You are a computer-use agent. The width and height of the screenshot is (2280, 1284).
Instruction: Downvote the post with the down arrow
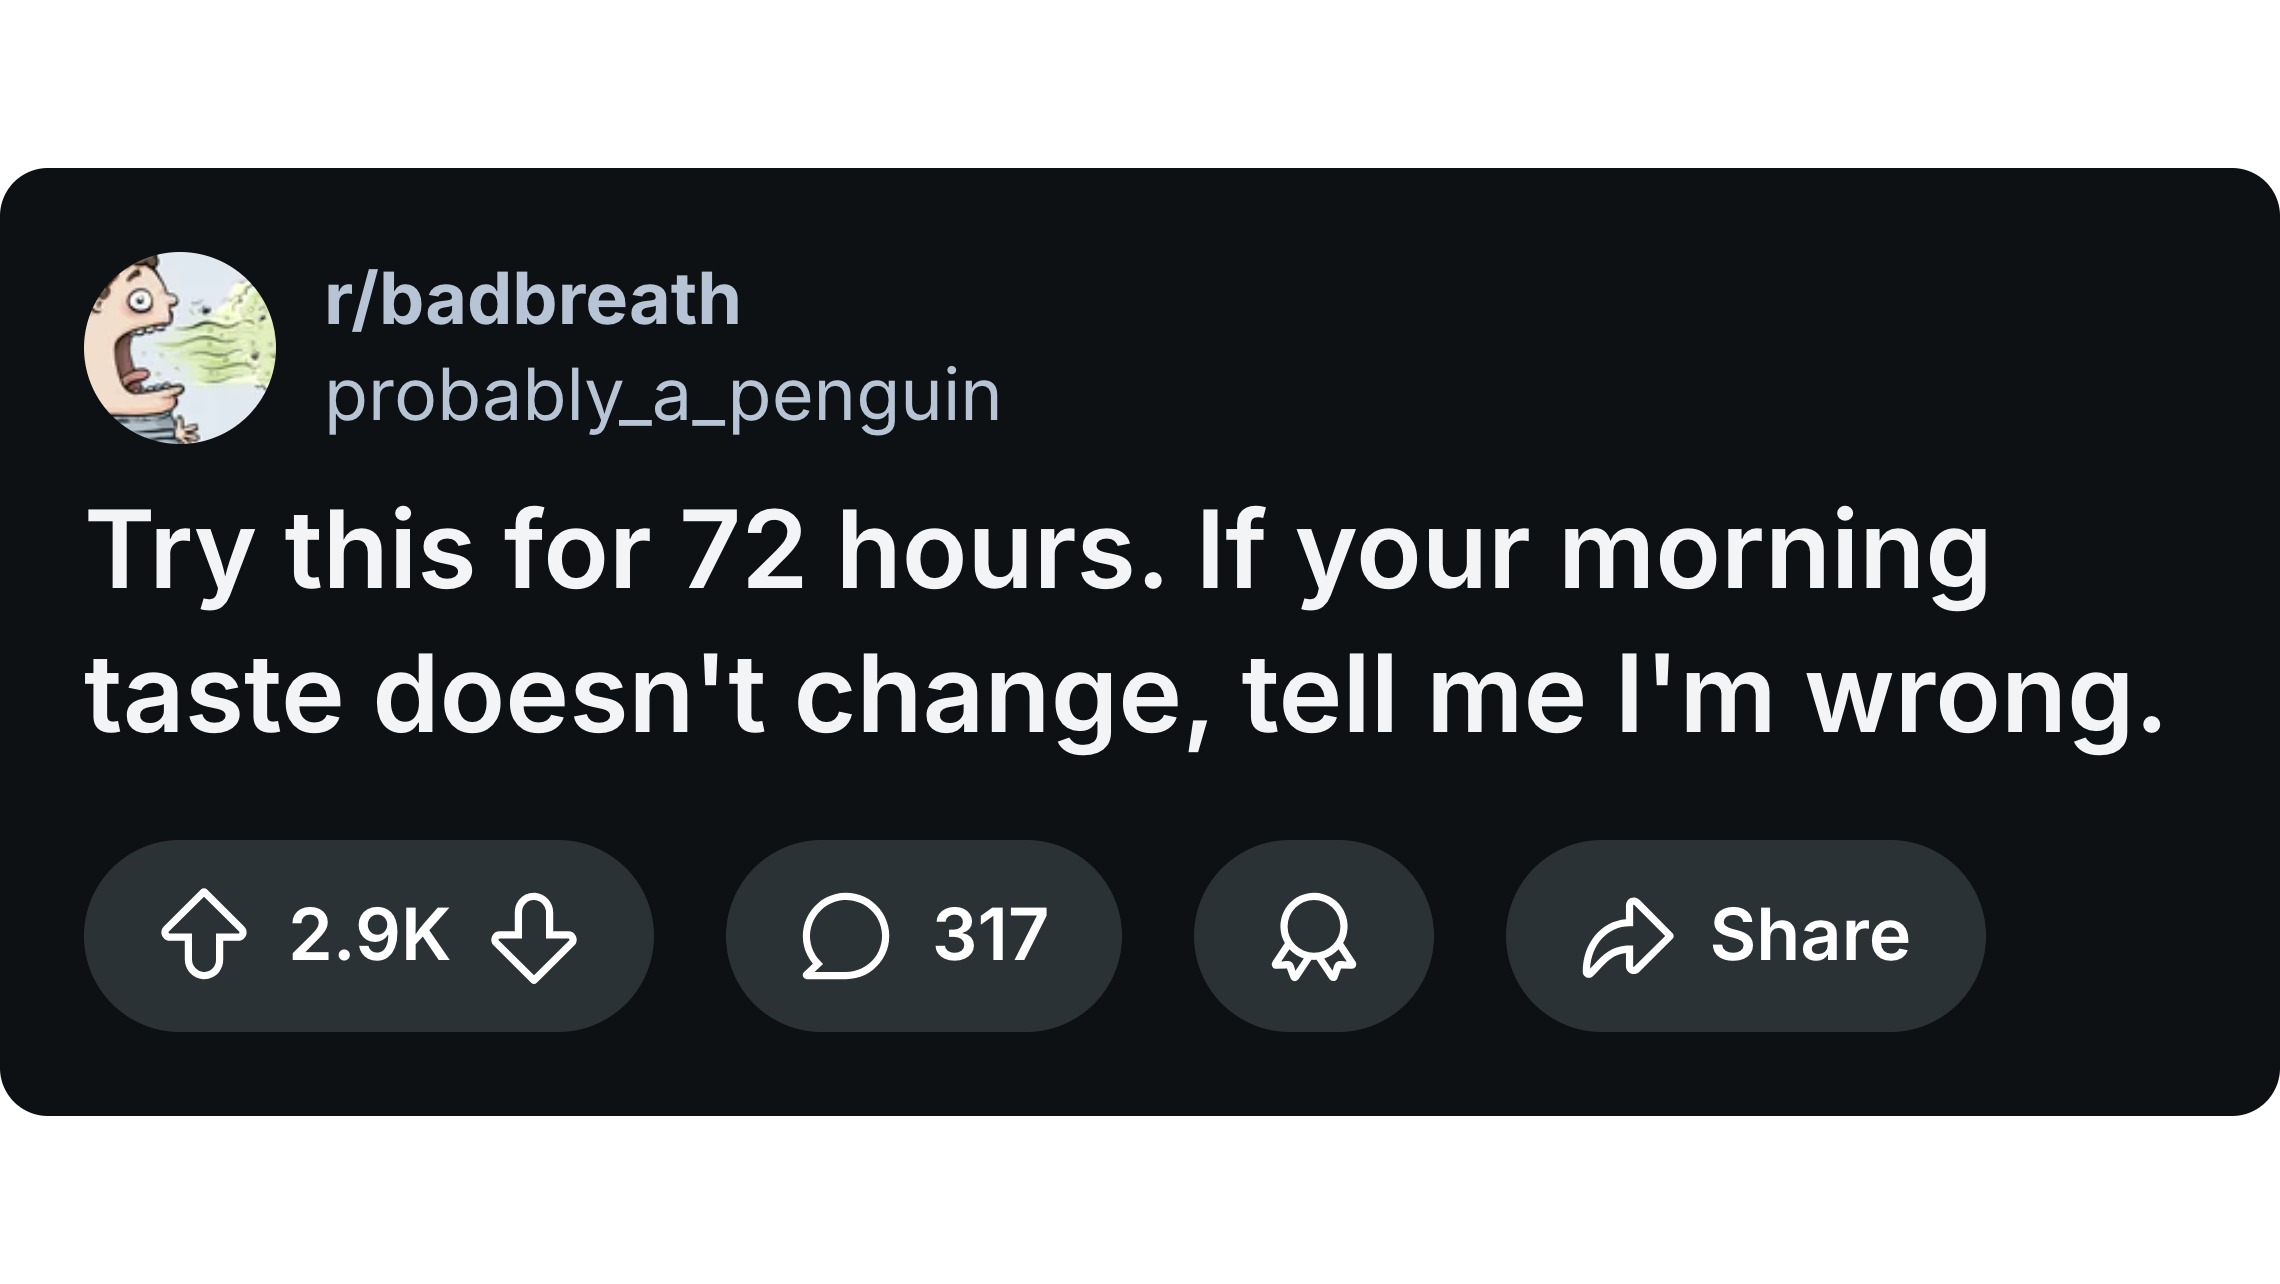(x=533, y=936)
